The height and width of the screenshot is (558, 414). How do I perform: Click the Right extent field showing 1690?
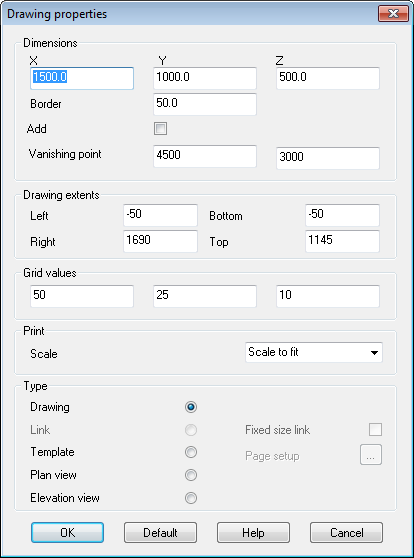click(x=160, y=241)
